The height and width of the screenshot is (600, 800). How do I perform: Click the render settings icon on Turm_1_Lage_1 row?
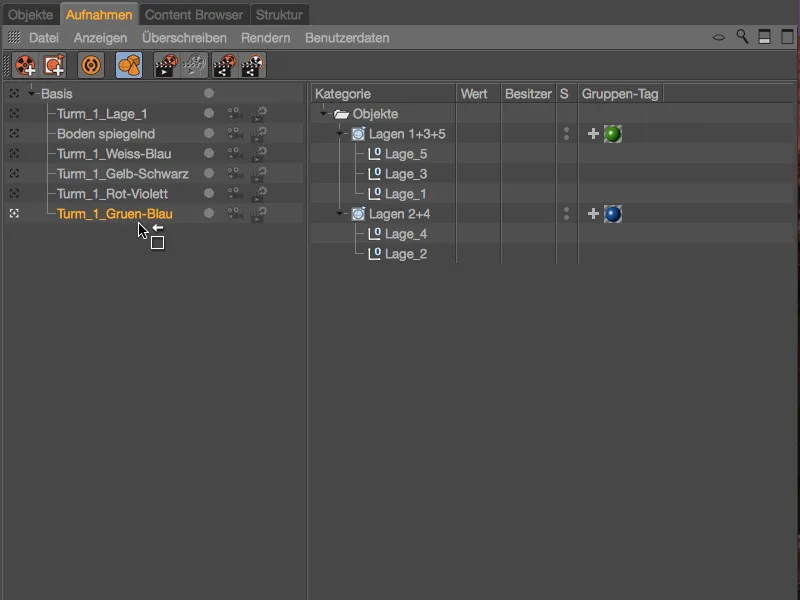point(259,113)
